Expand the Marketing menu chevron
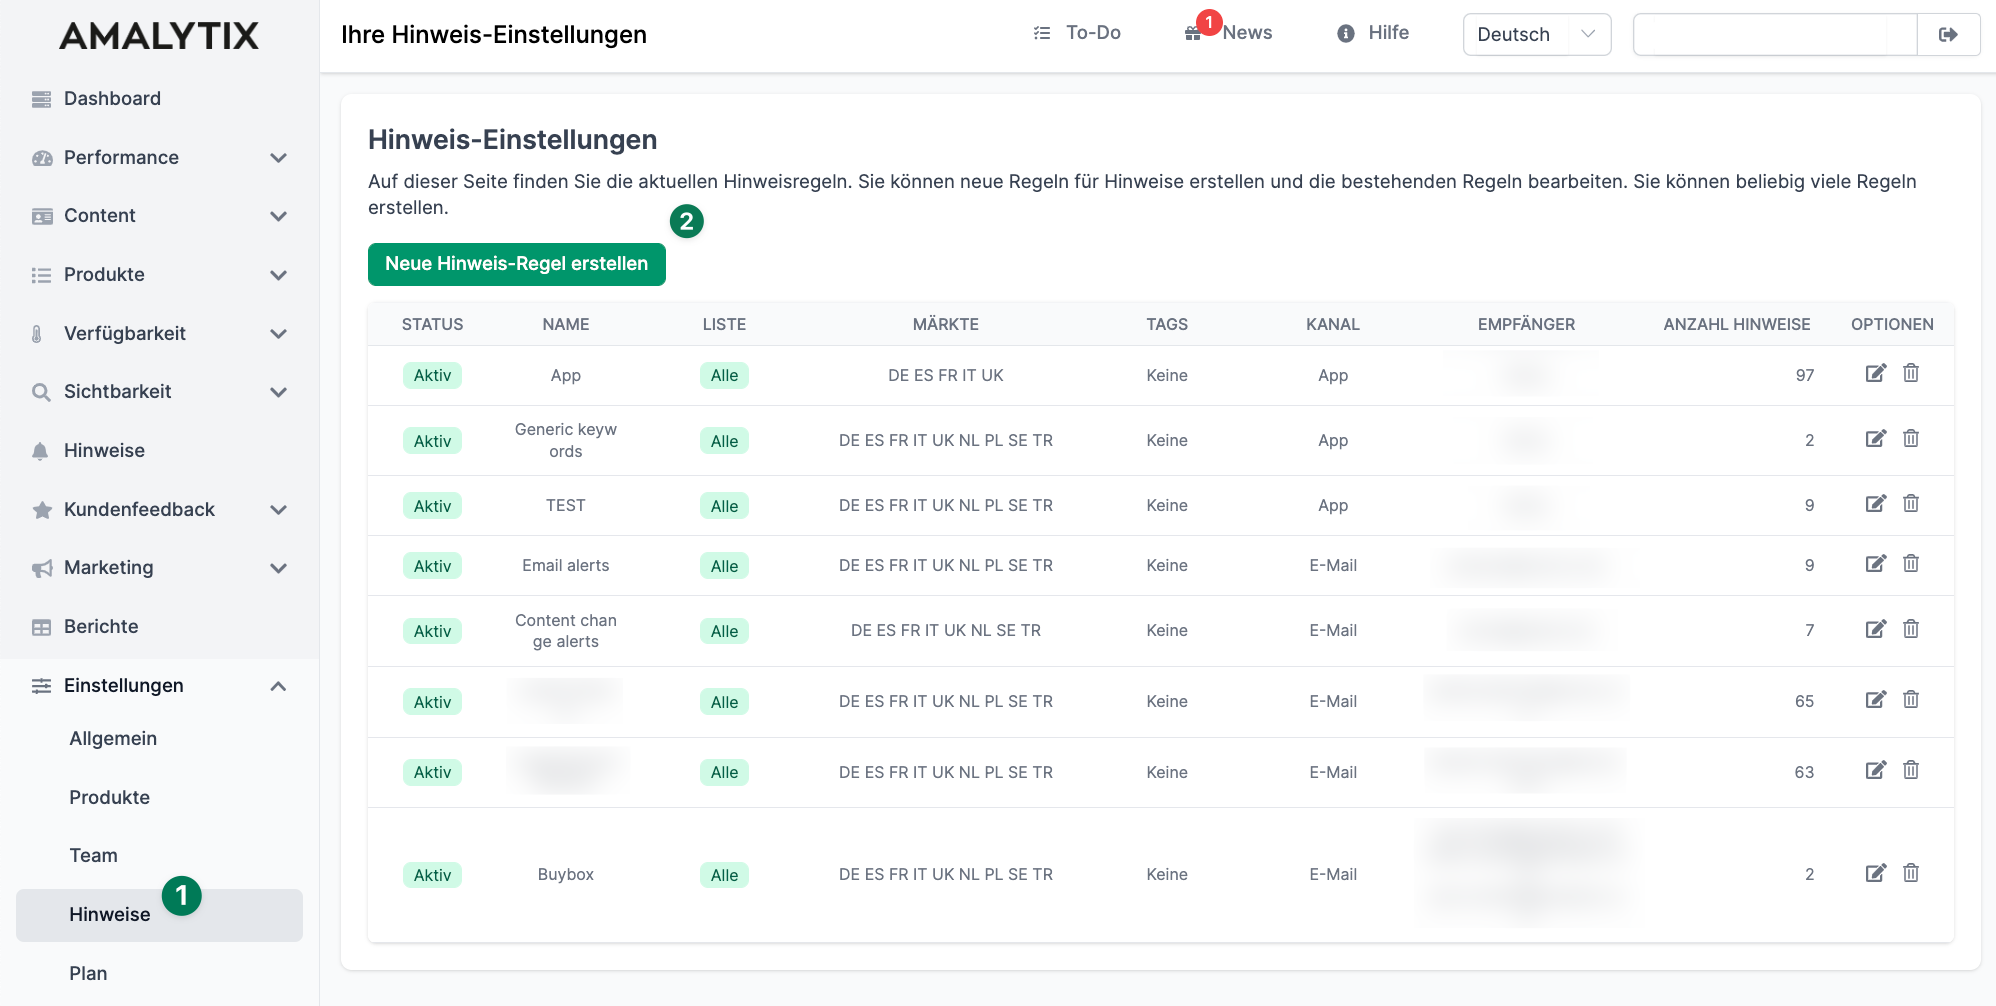 pos(278,568)
